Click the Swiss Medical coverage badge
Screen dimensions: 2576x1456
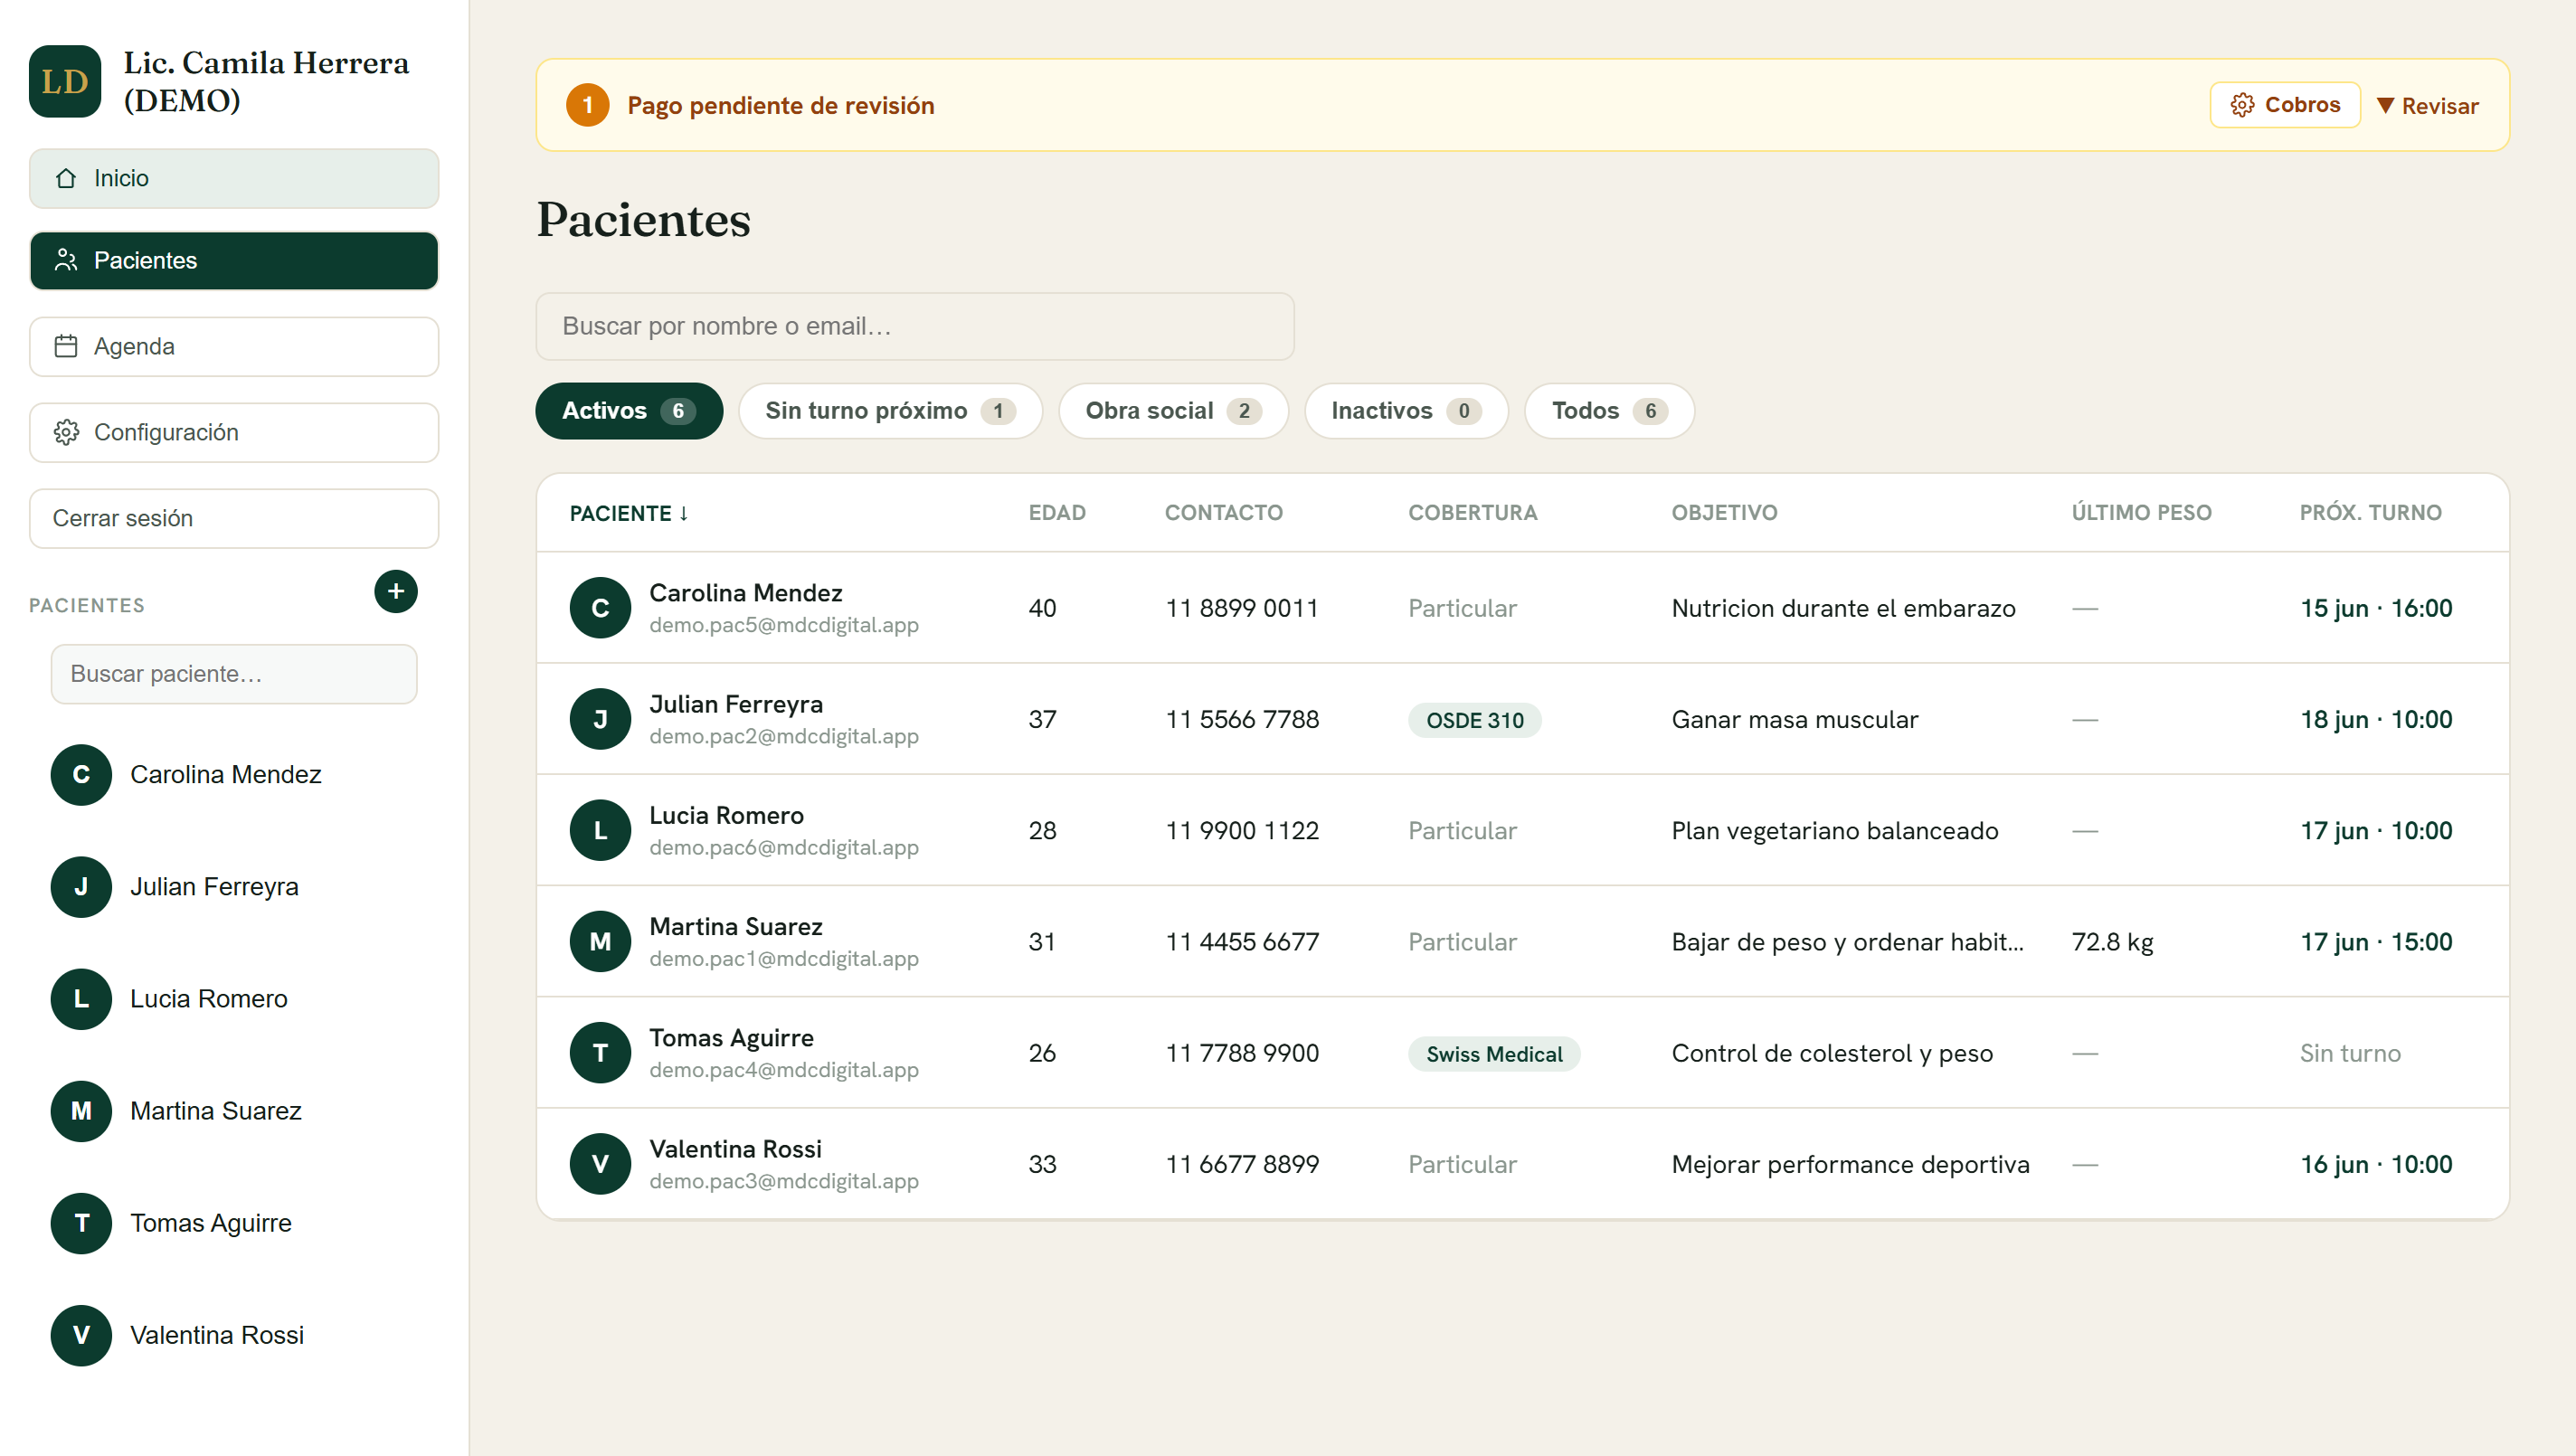coord(1494,1054)
